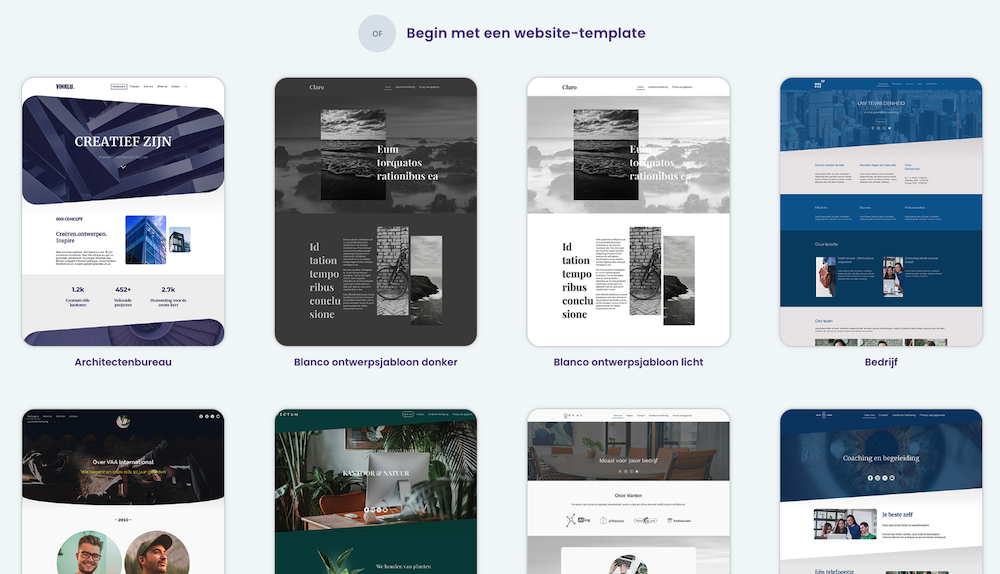Open the Ideaal voor jouw bedrijf template
Viewport: 1000px width, 574px height.
[x=628, y=492]
